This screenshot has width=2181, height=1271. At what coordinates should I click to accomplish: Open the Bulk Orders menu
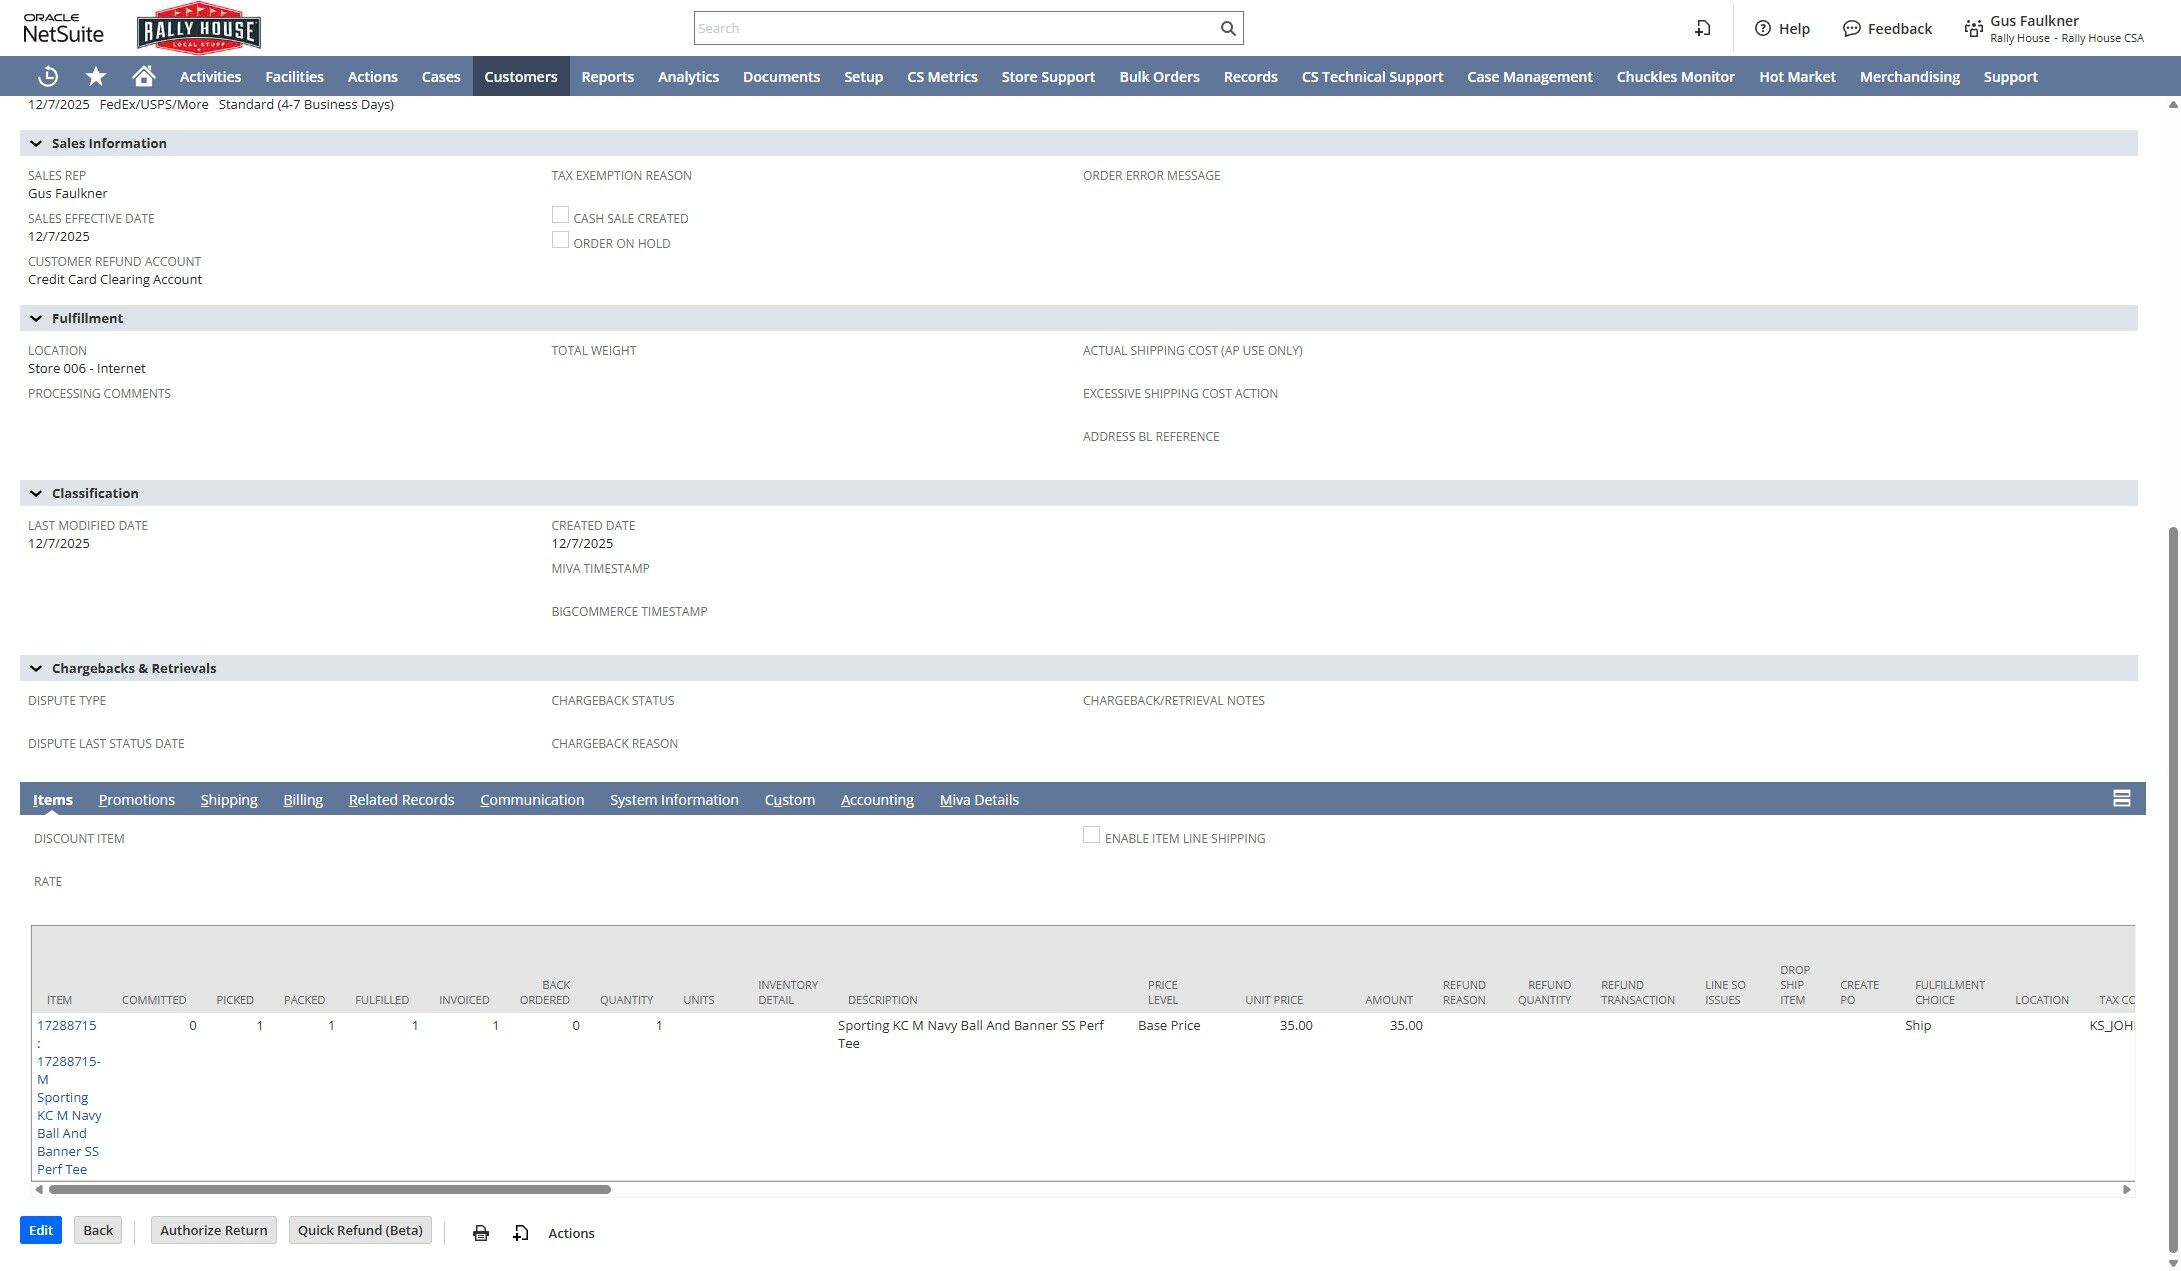[1159, 77]
